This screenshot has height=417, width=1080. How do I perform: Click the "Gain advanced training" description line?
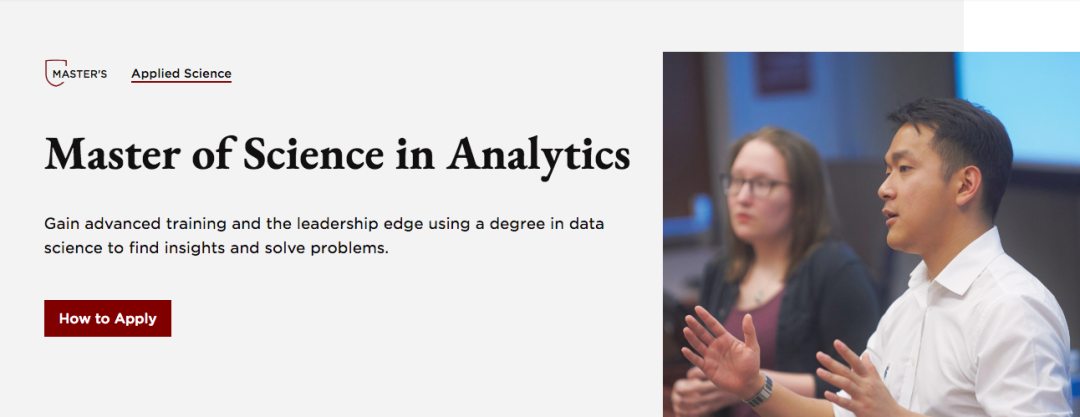(x=324, y=224)
